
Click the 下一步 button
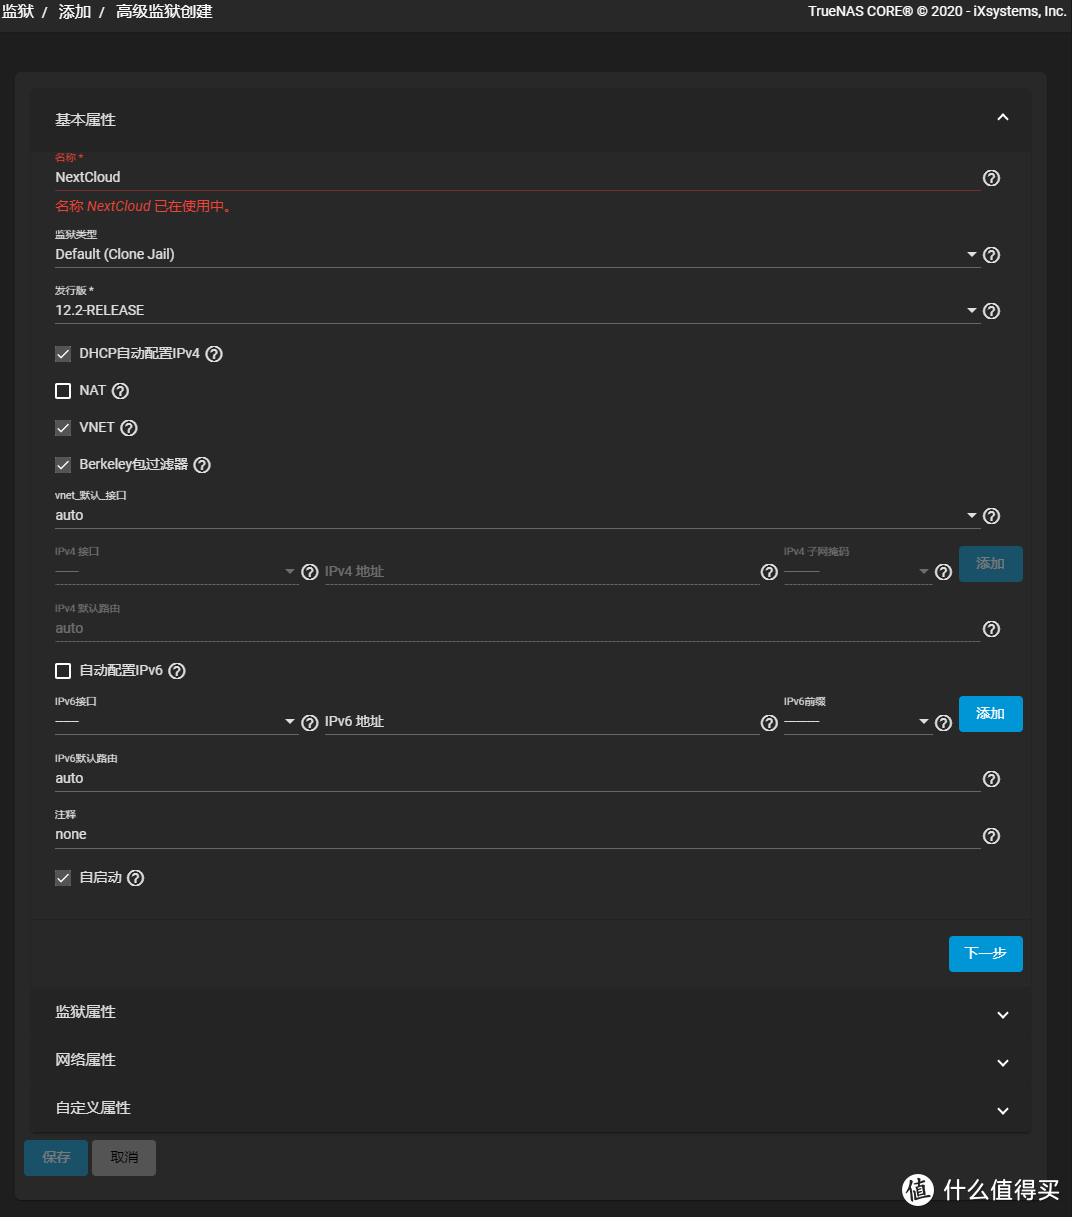[985, 953]
